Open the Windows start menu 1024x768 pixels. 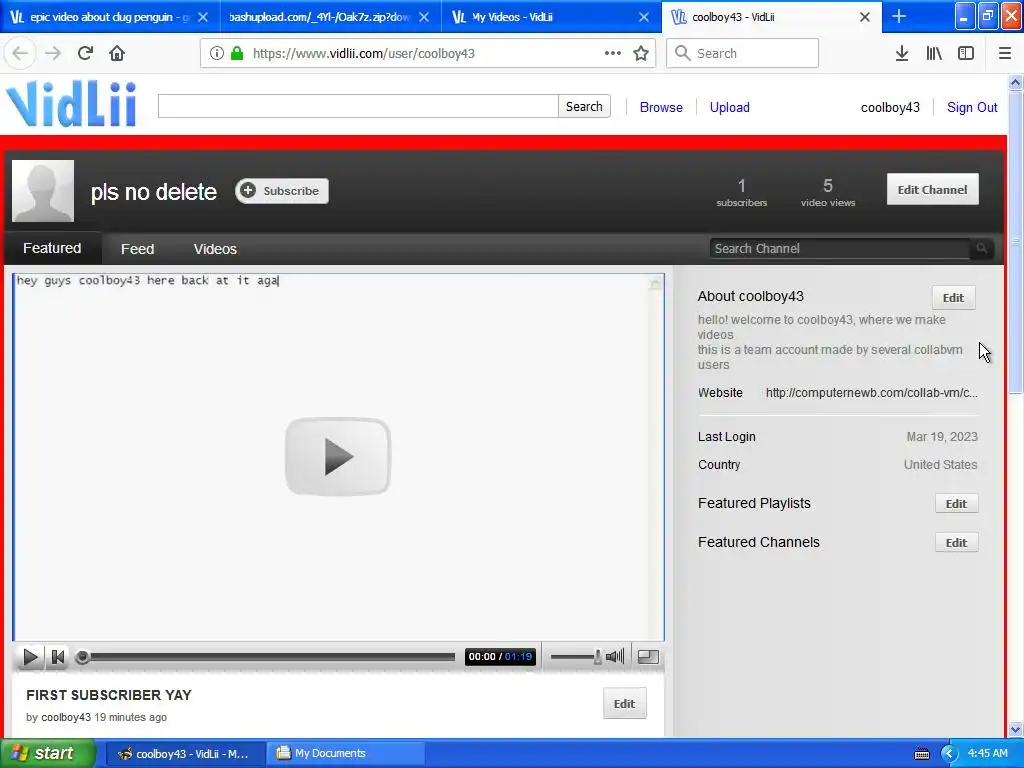click(47, 753)
